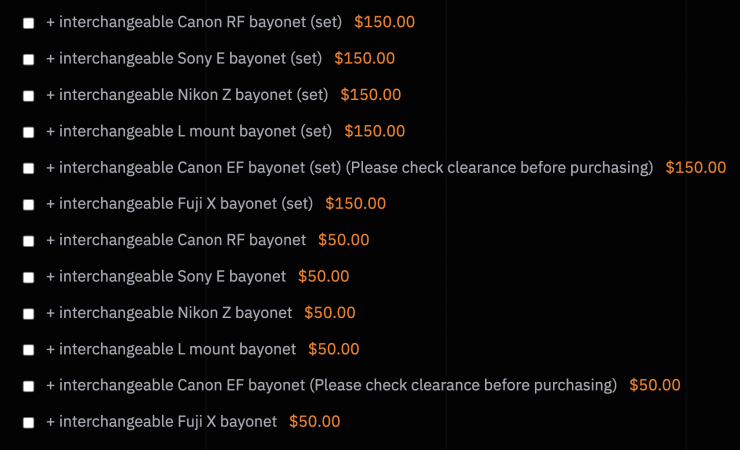Click the $50.00 price beside Sony E bayonet
Image resolution: width=740 pixels, height=450 pixels.
[324, 276]
